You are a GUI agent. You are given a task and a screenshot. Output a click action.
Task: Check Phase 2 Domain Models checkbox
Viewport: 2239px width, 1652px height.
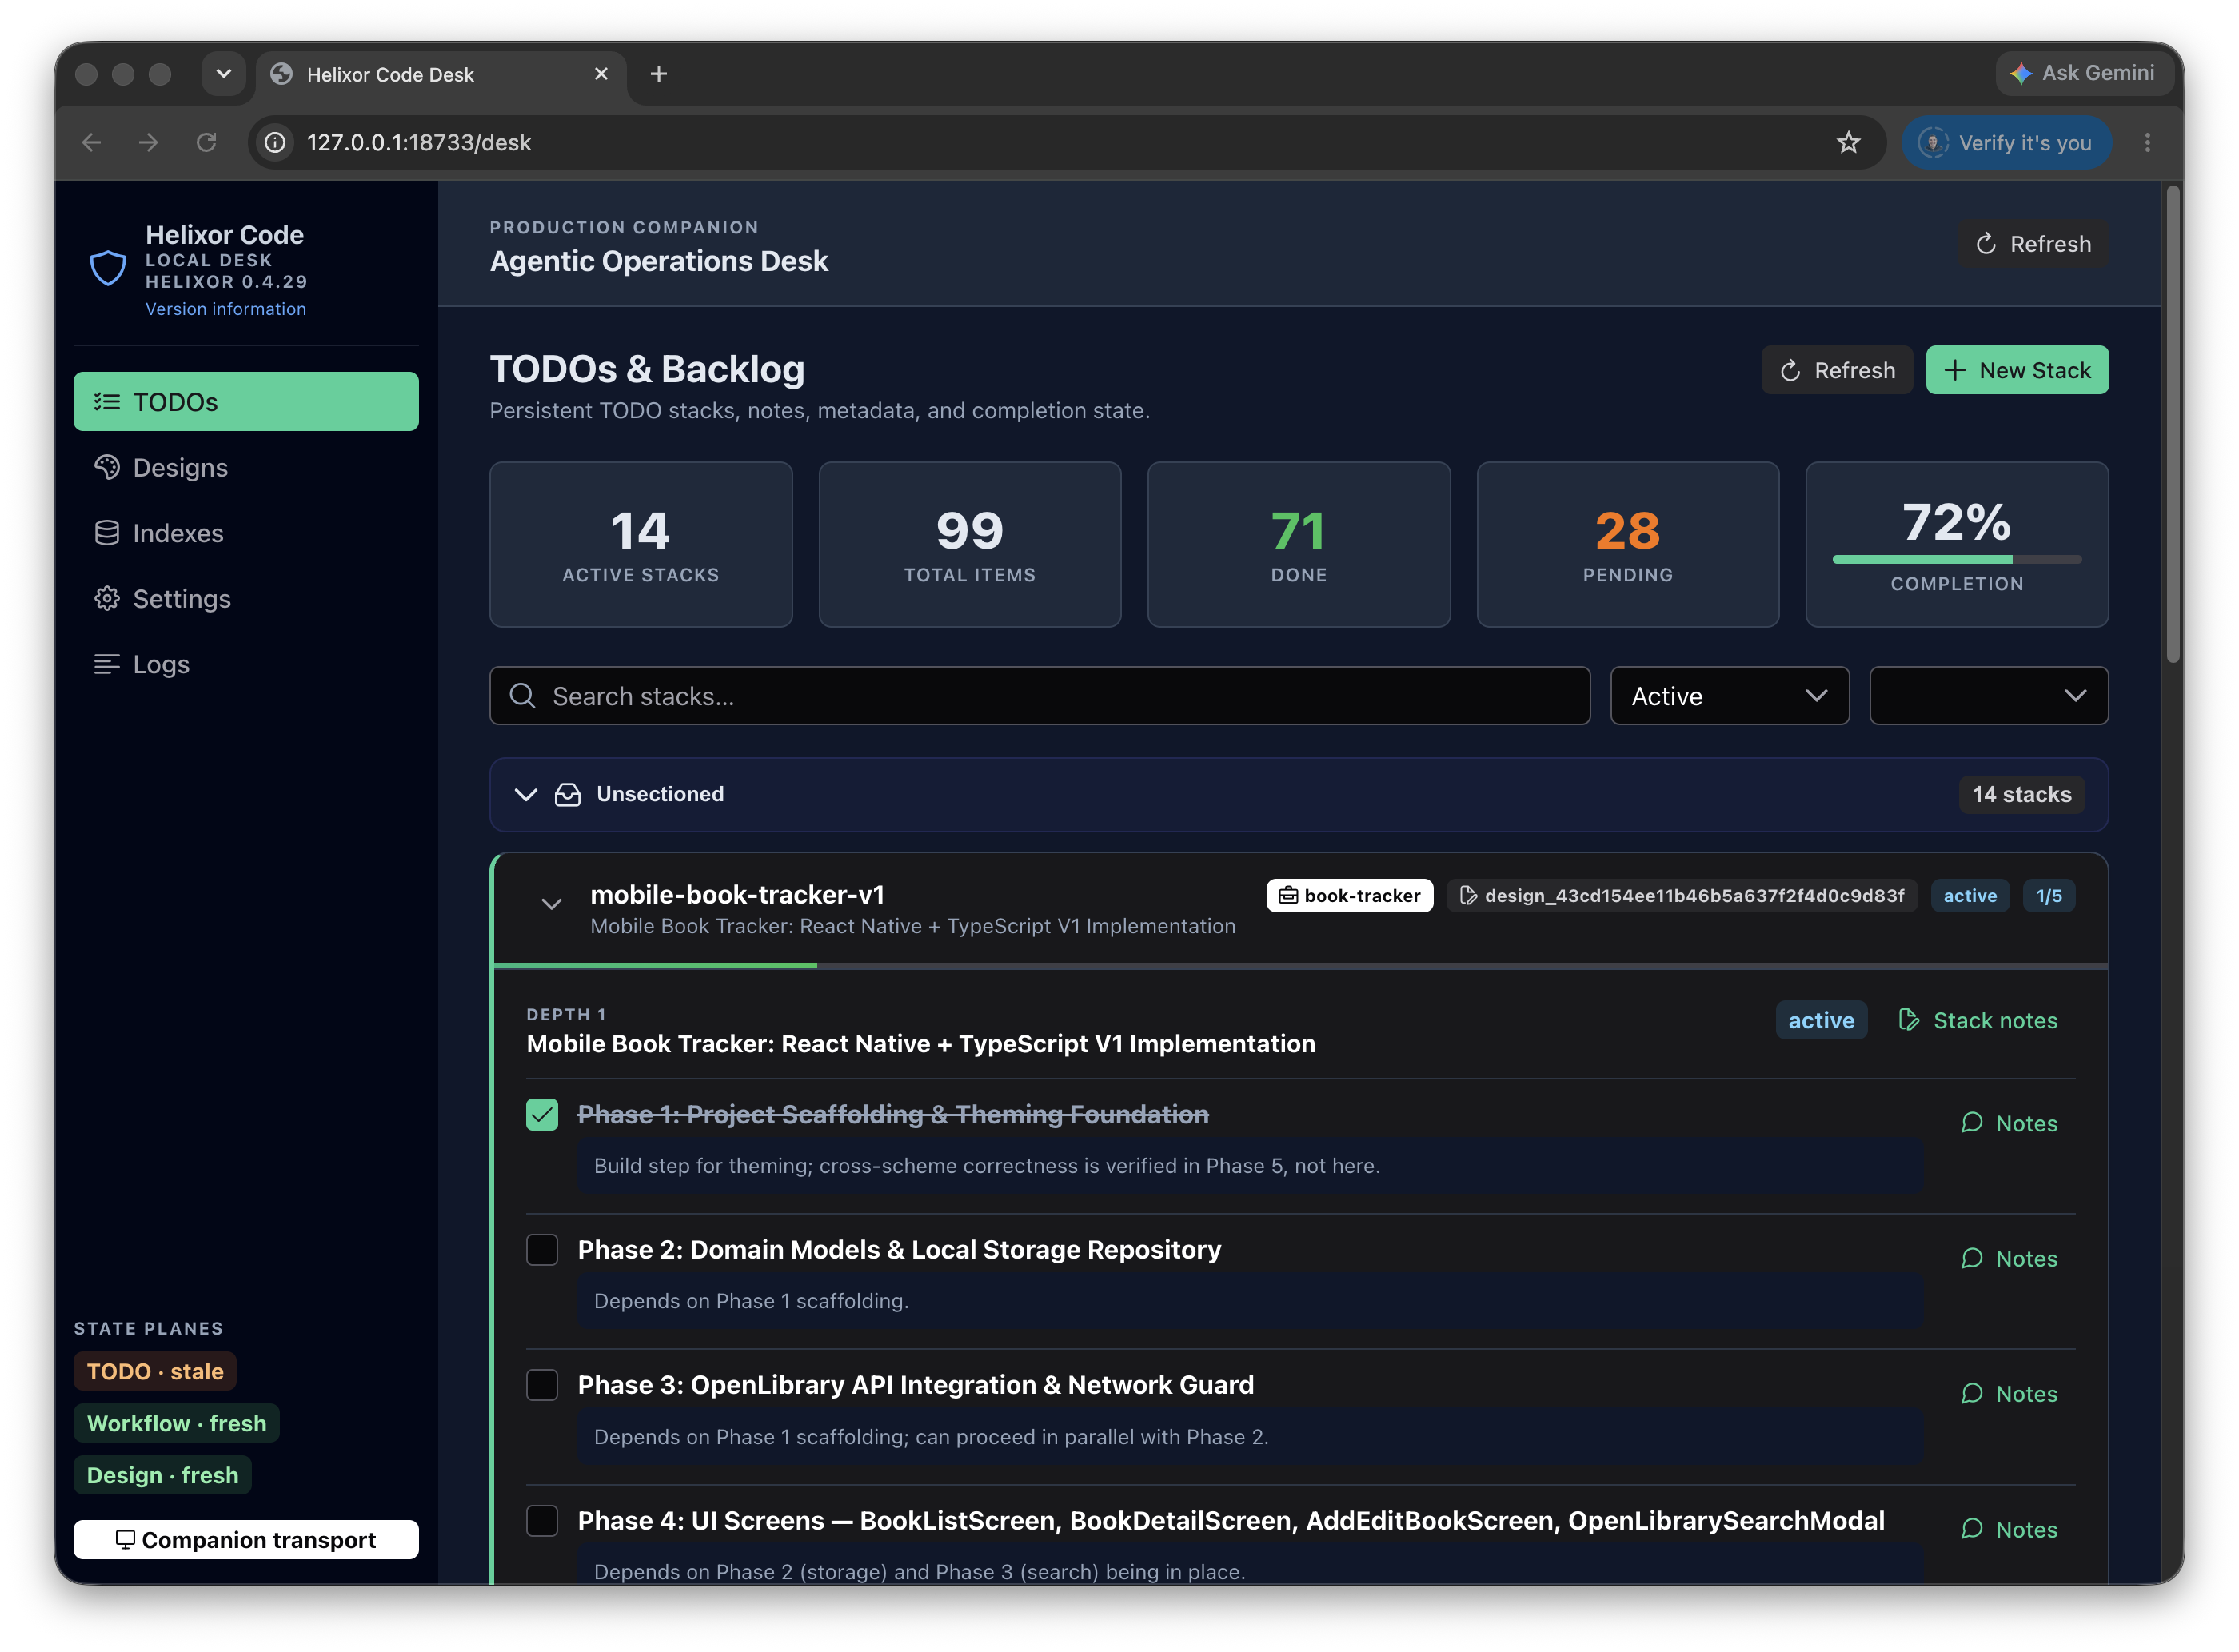tap(542, 1250)
